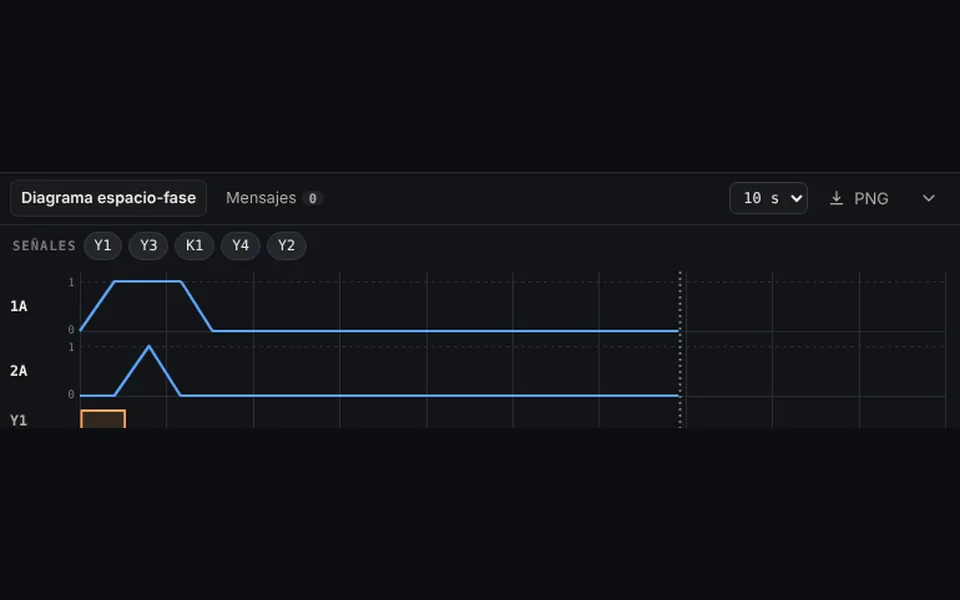Toggle the Y2 signal chip
Image resolution: width=960 pixels, height=600 pixels.
click(x=287, y=246)
